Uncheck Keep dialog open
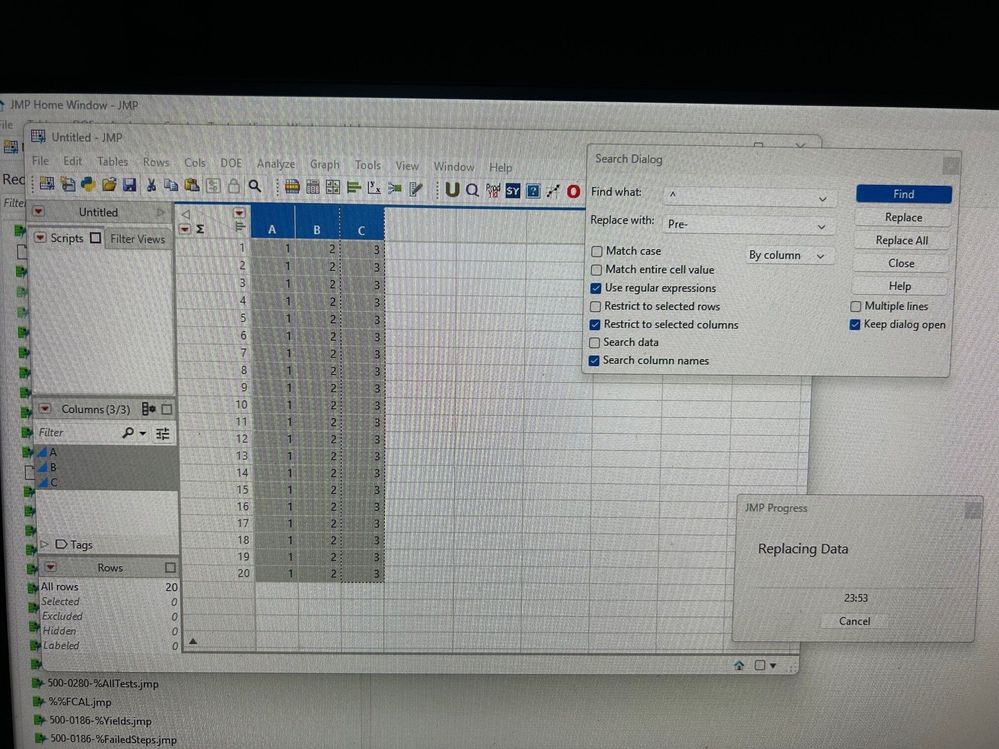 point(855,325)
